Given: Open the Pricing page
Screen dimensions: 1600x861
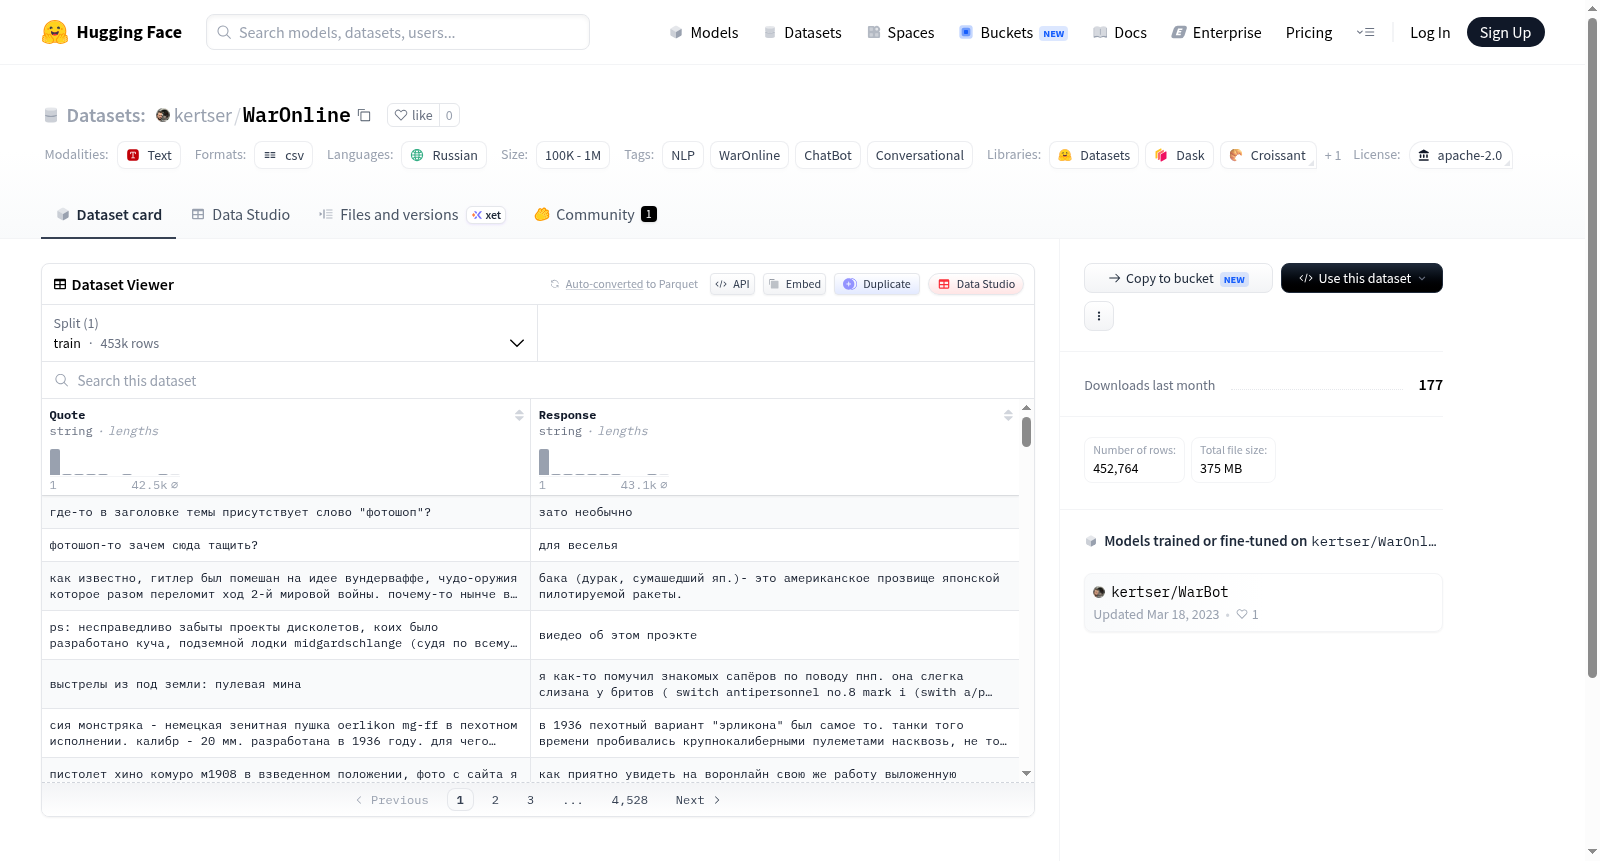Looking at the screenshot, I should (1309, 33).
